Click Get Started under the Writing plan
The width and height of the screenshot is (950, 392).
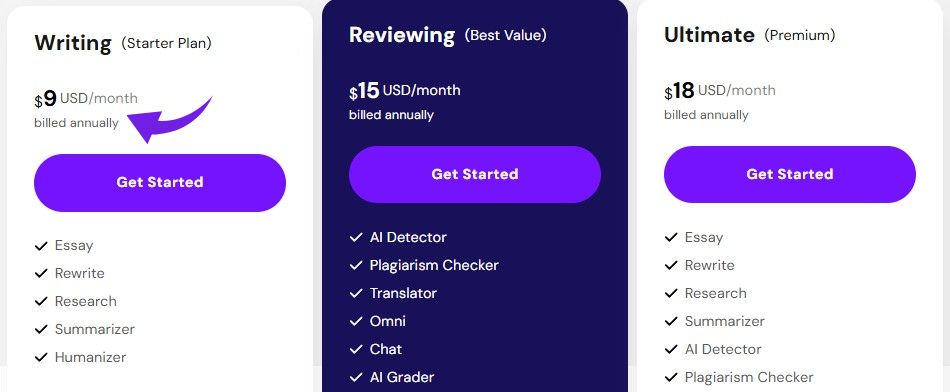click(x=160, y=182)
